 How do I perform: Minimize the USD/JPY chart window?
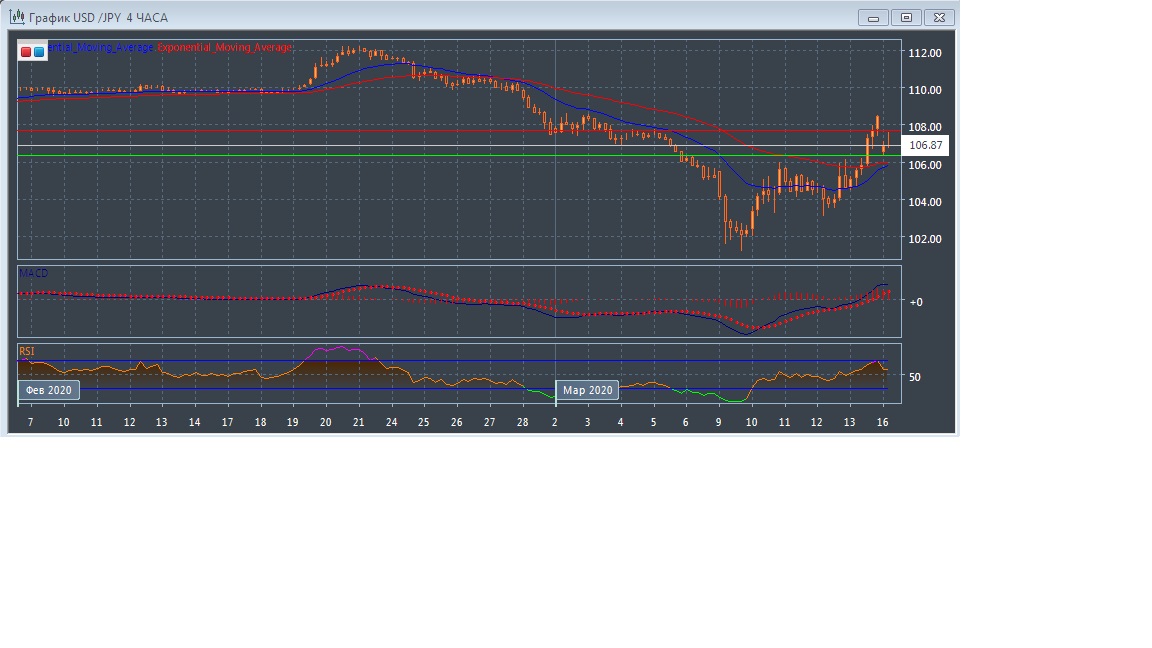[x=874, y=17]
